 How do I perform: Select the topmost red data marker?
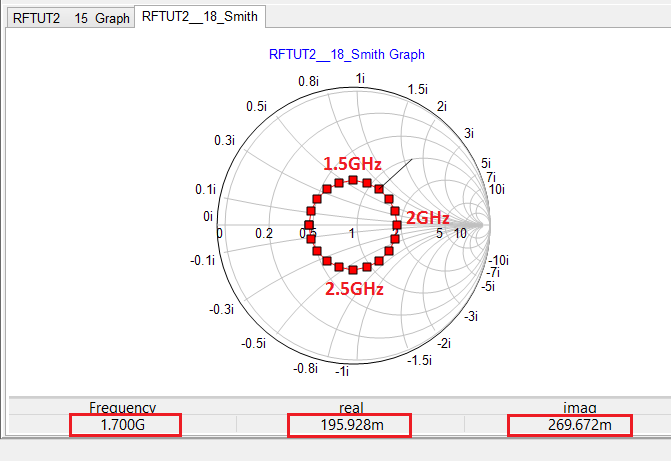click(353, 180)
